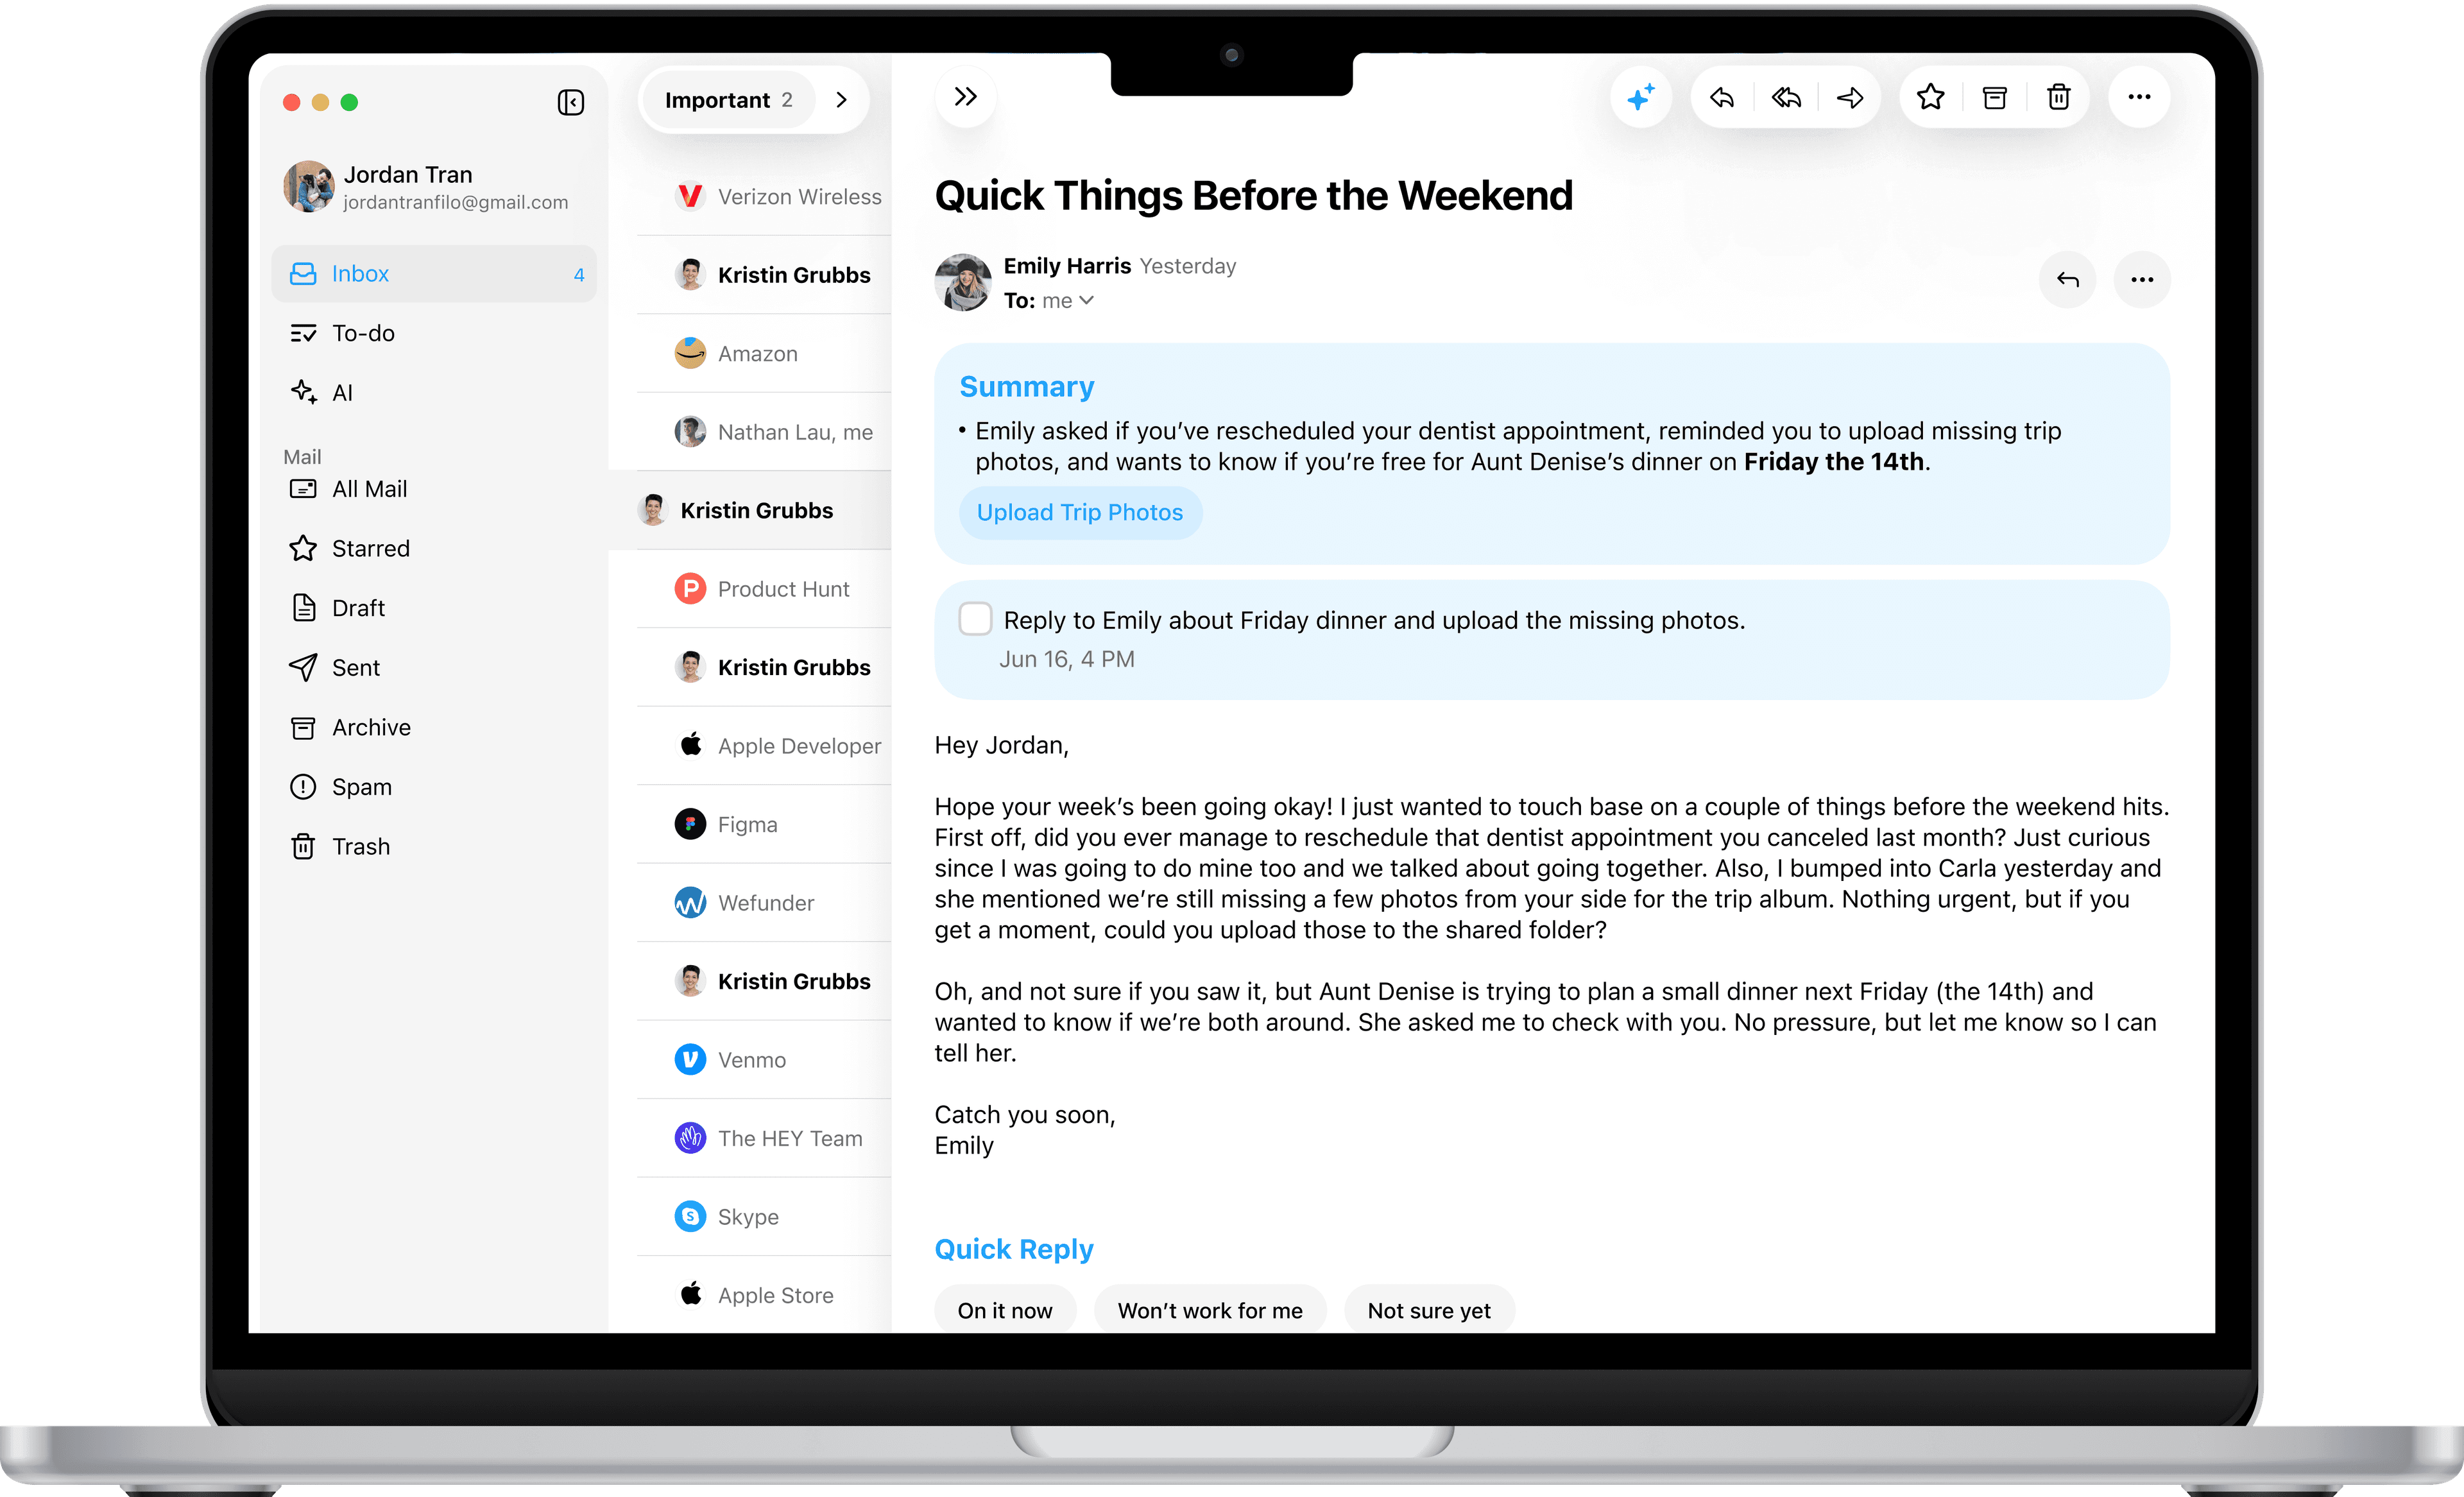Image resolution: width=2464 pixels, height=1497 pixels.
Task: Open the Draft folder
Action: [434, 608]
